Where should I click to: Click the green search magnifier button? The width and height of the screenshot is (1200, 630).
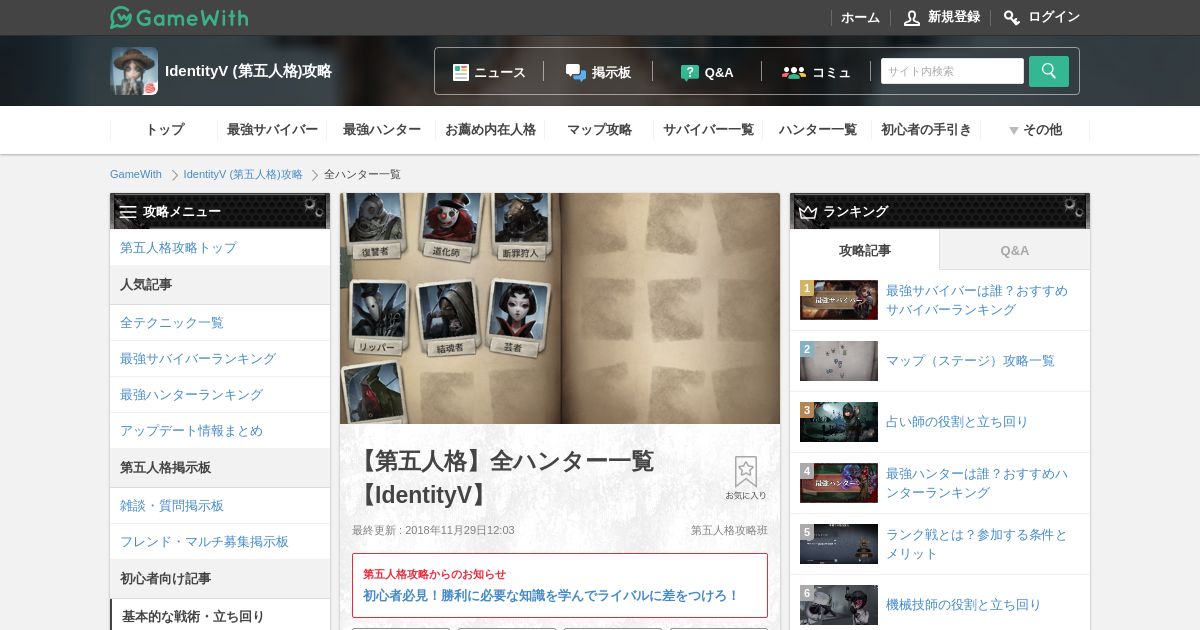coord(1049,71)
